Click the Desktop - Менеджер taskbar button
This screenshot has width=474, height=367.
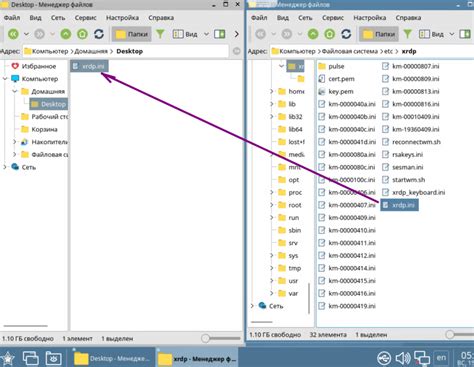click(x=112, y=359)
